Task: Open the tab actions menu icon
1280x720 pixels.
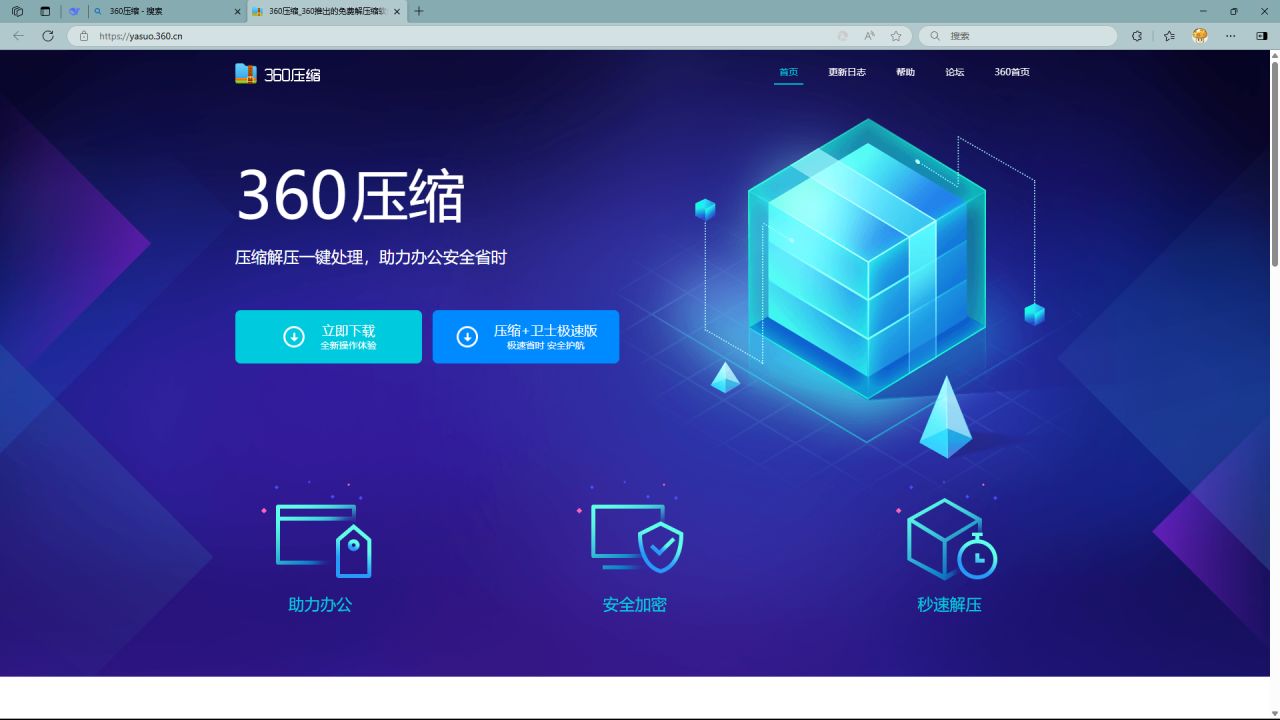Action: tap(45, 11)
